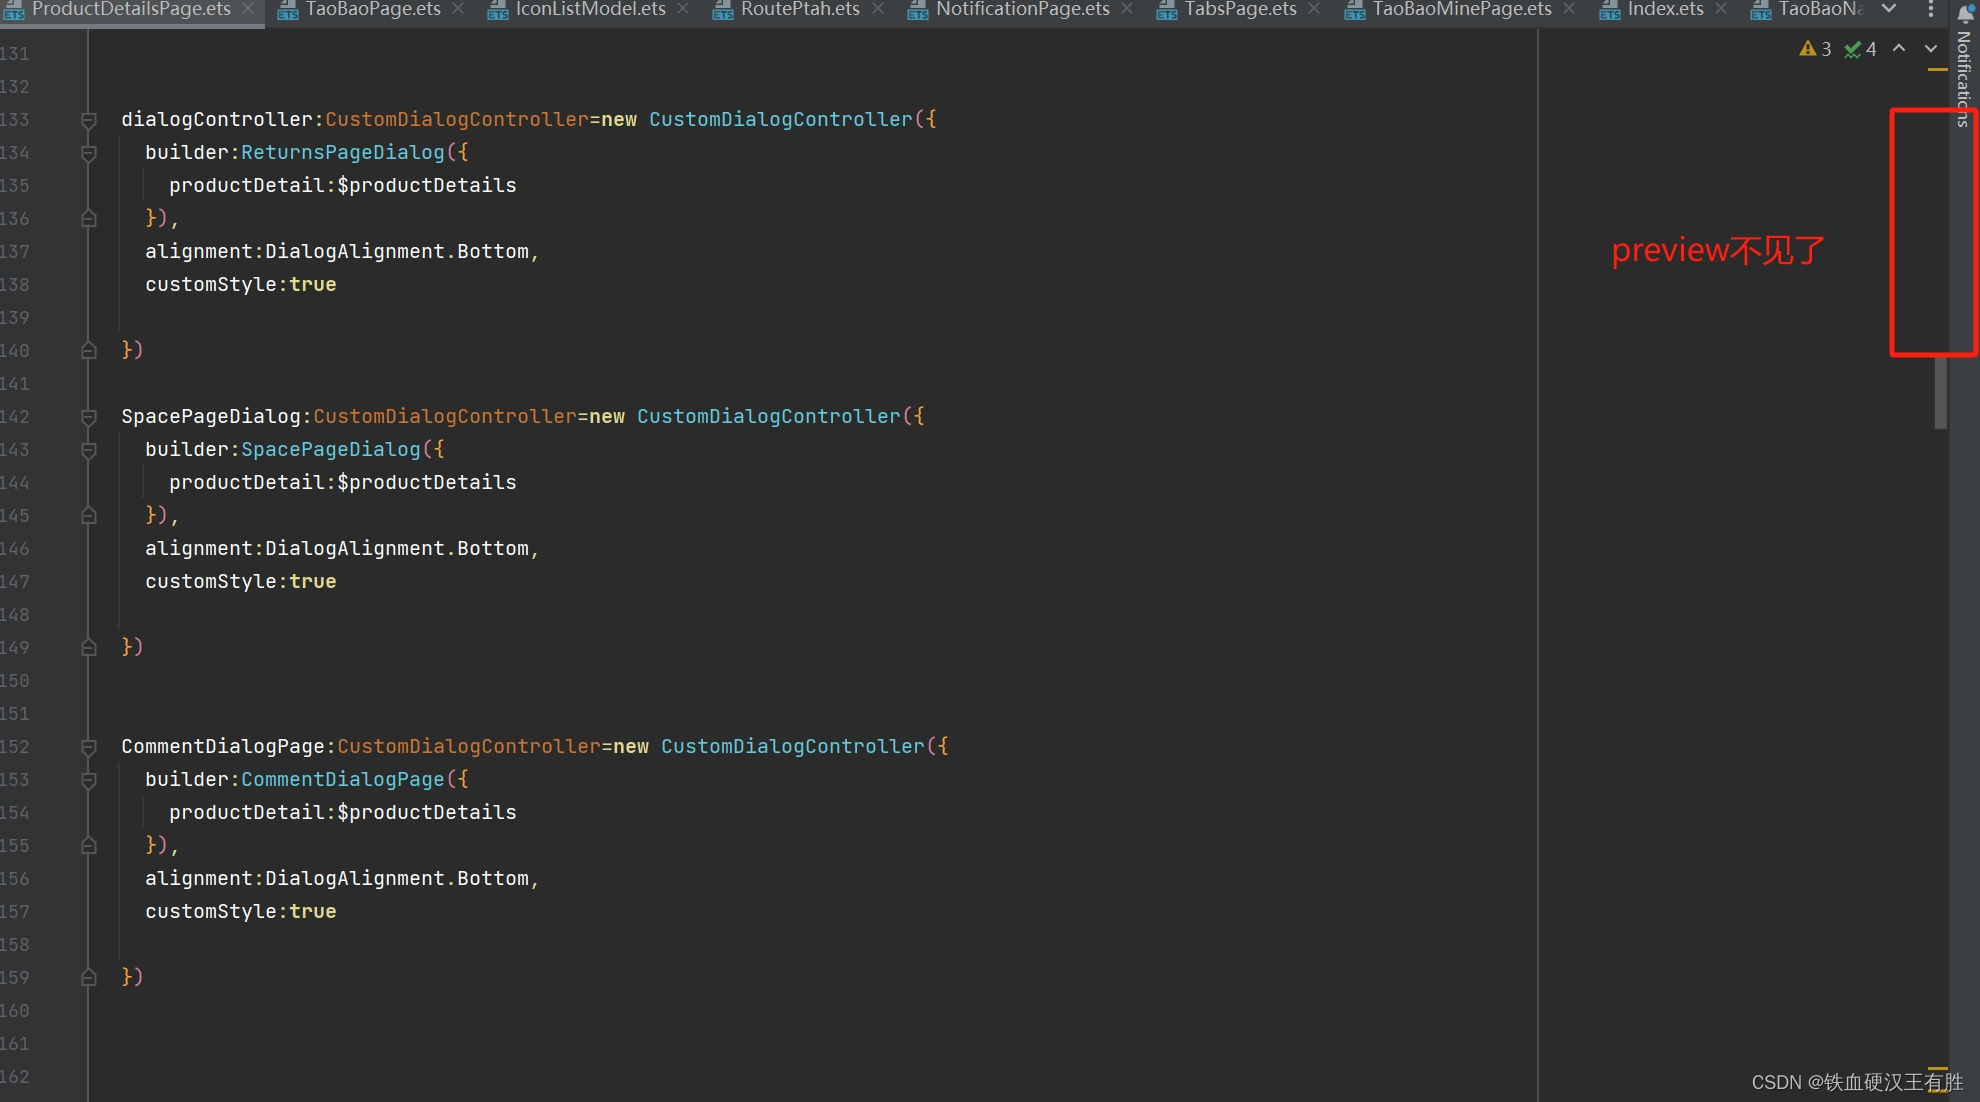Close the Index.ets tab
Screen dimensions: 1980x1102
pyautogui.click(x=1721, y=9)
